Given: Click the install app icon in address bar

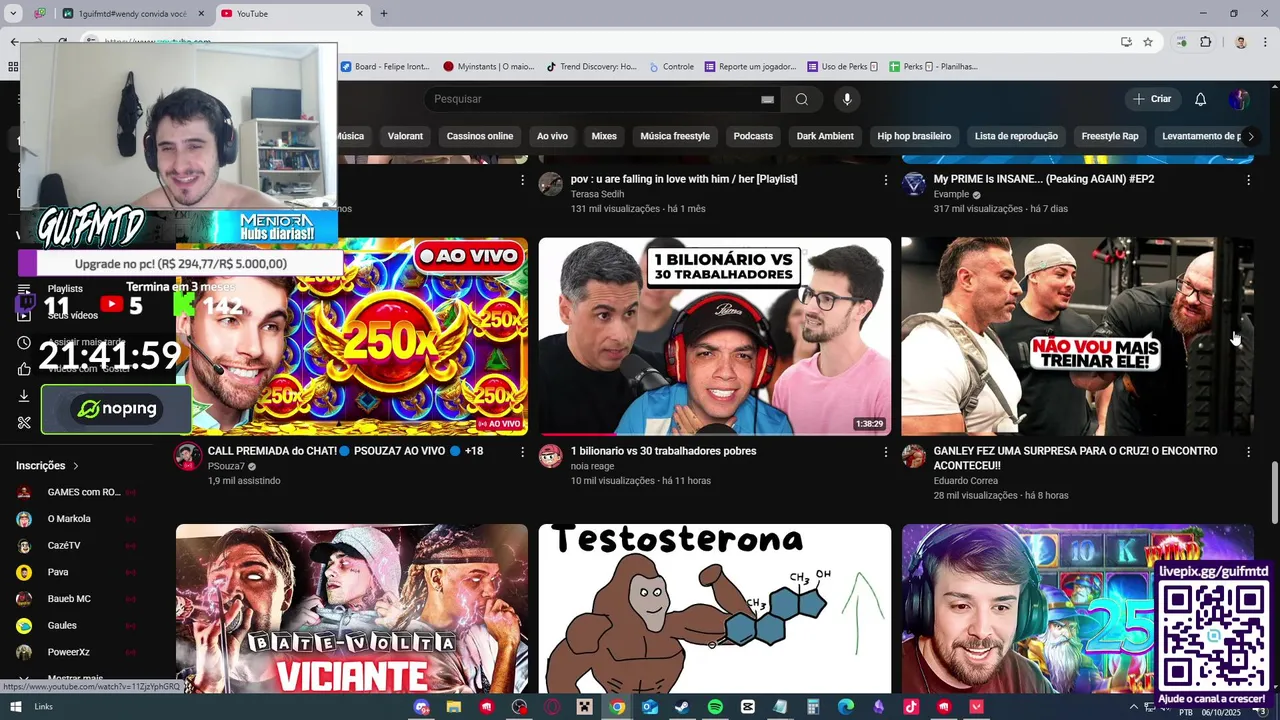Looking at the screenshot, I should (x=1126, y=42).
